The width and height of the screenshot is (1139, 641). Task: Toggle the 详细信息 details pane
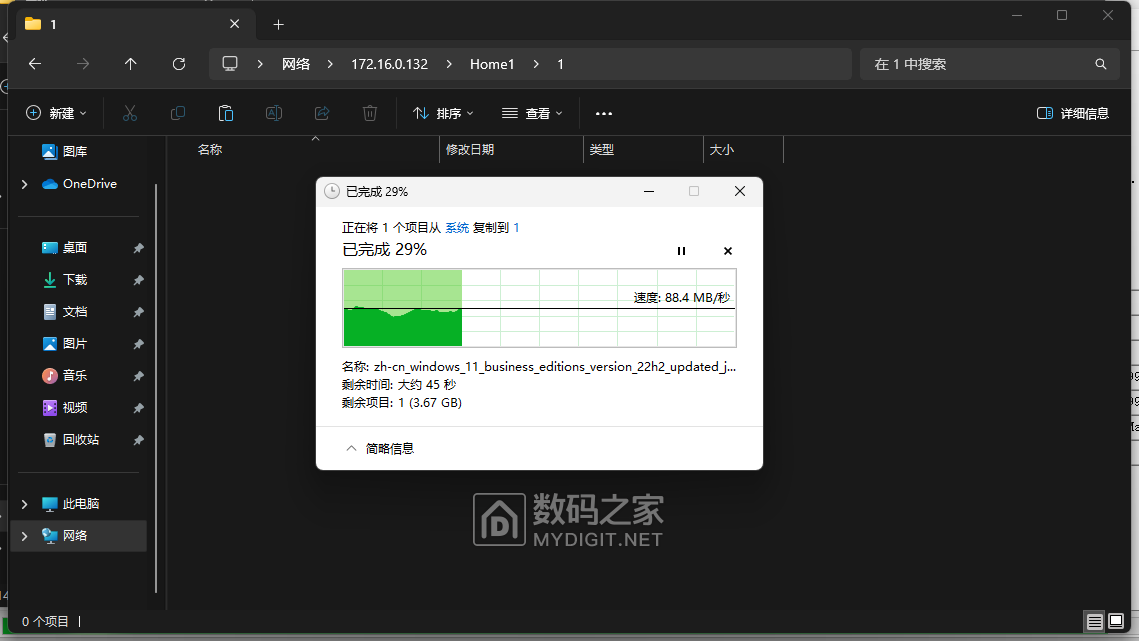coord(1073,113)
